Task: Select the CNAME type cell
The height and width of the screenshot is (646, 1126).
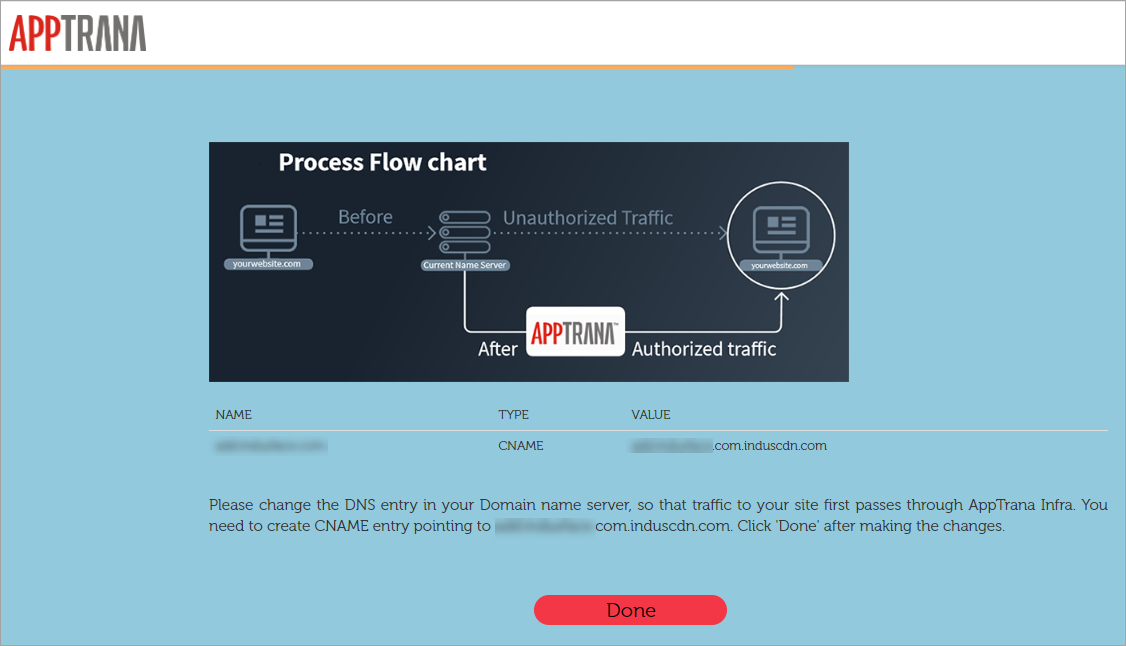Action: (521, 446)
